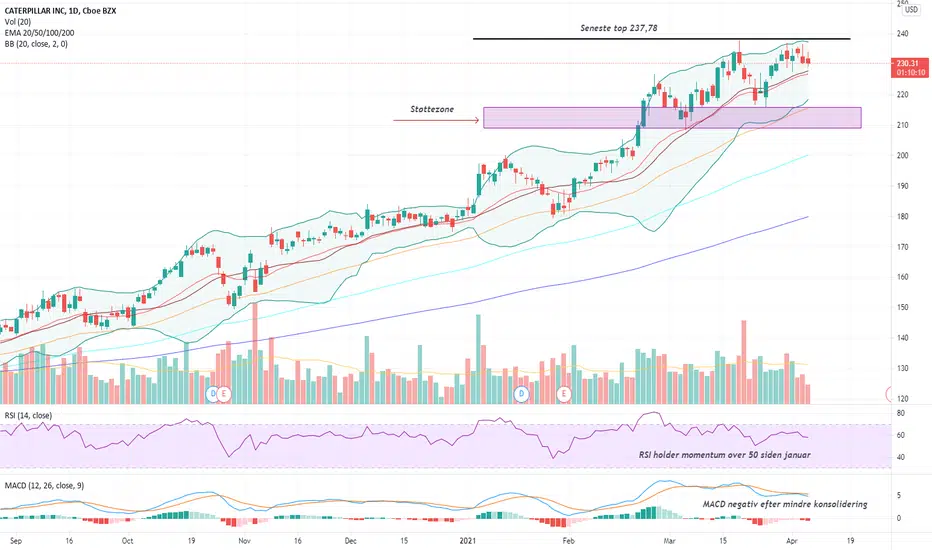Select the 'Seneste top 237,78' annotation
The width and height of the screenshot is (932, 550).
pos(619,28)
